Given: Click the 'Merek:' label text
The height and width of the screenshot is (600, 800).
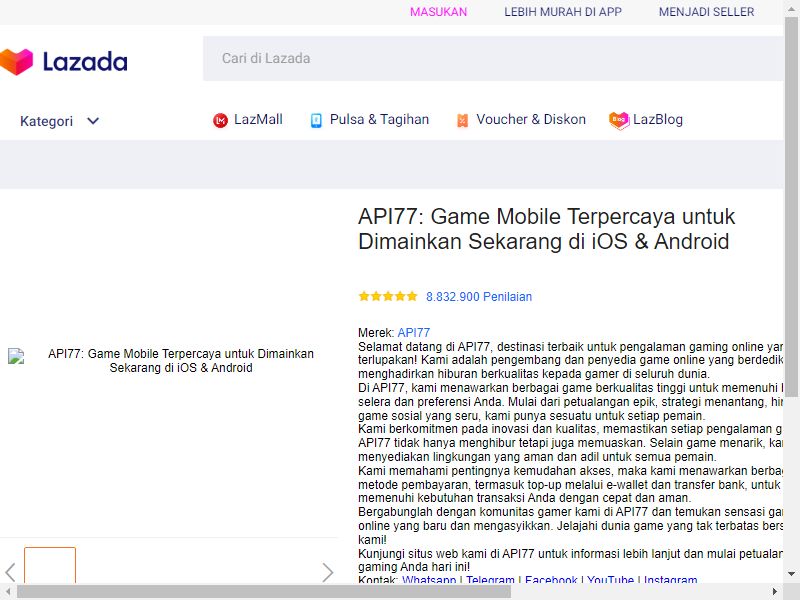Looking at the screenshot, I should point(376,333).
